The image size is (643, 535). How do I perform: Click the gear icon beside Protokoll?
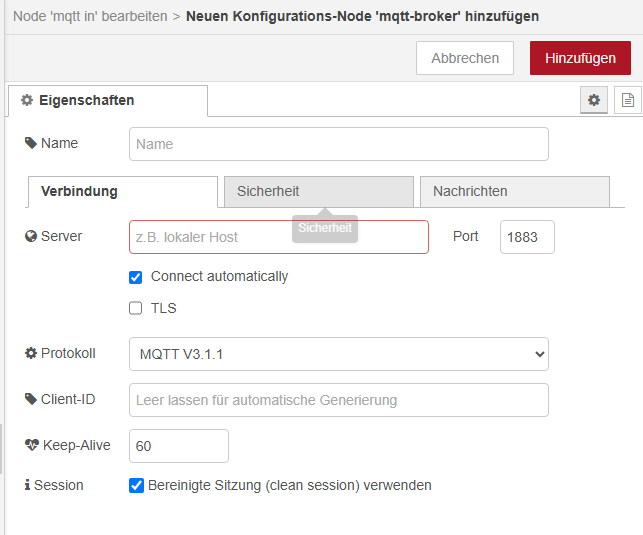point(30,354)
